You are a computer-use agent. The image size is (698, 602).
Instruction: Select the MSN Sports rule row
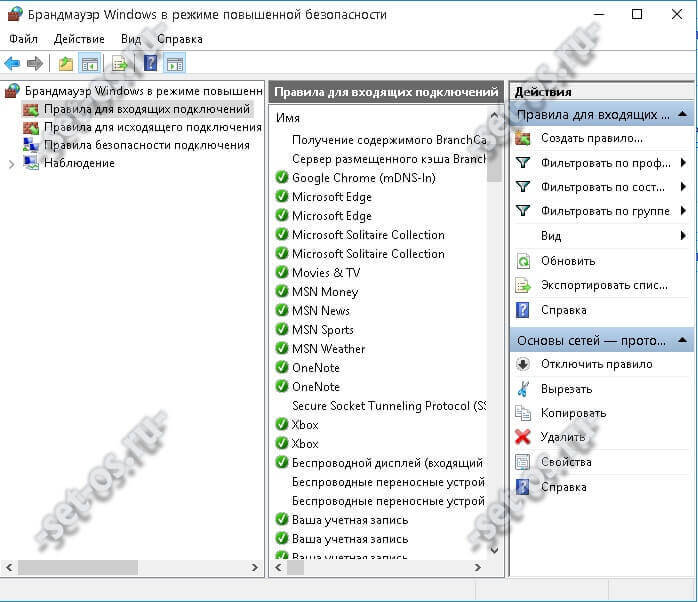click(x=380, y=330)
